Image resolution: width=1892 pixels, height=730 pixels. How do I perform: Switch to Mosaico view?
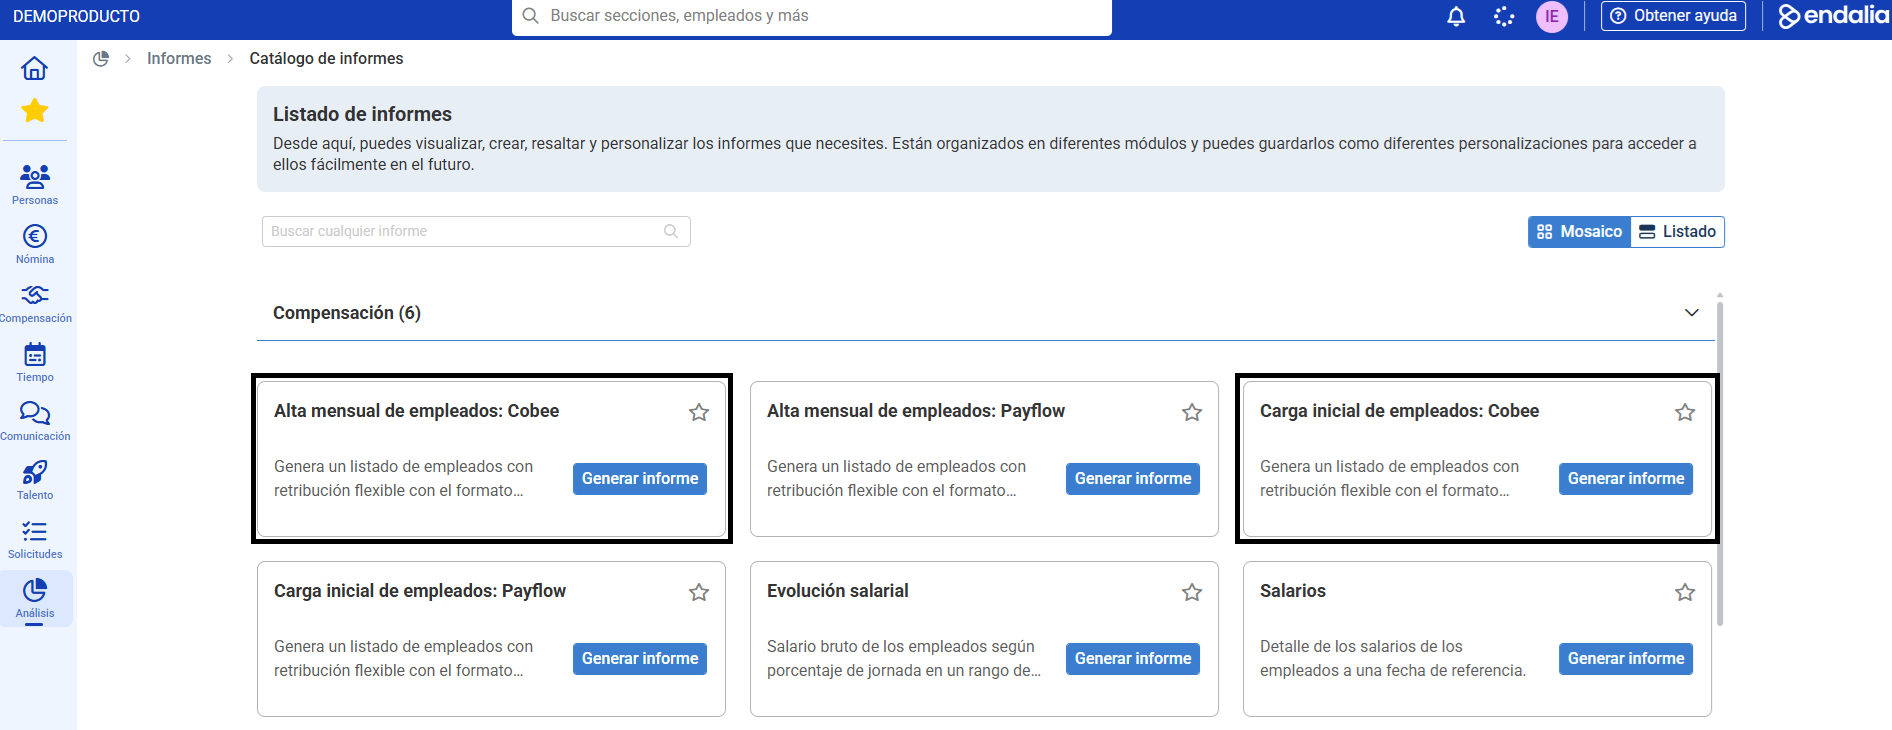(1579, 231)
